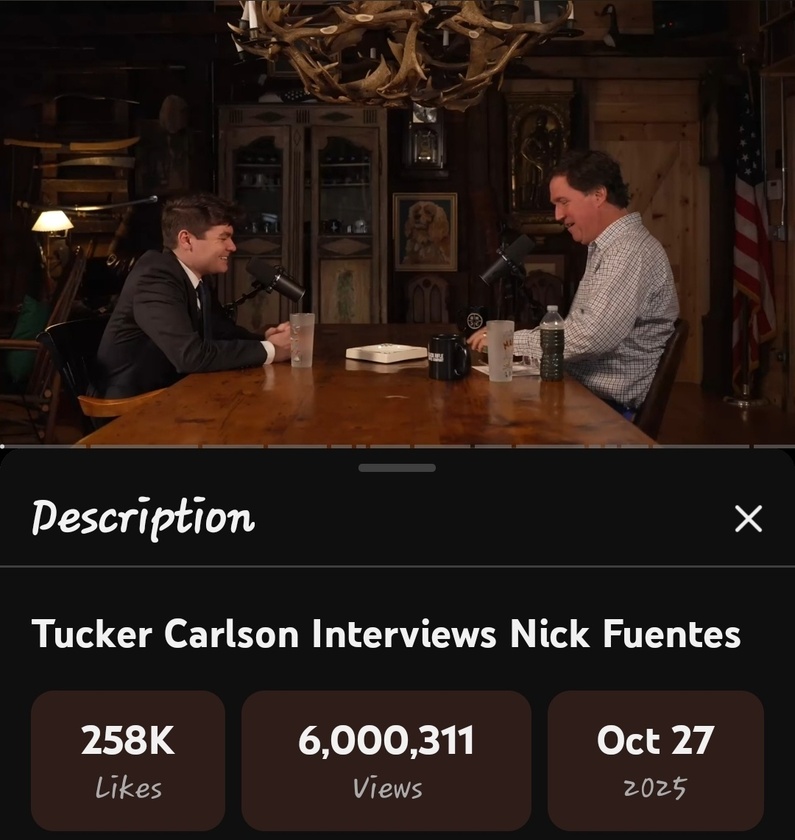
Task: Click the 2025 year label
Action: point(655,788)
